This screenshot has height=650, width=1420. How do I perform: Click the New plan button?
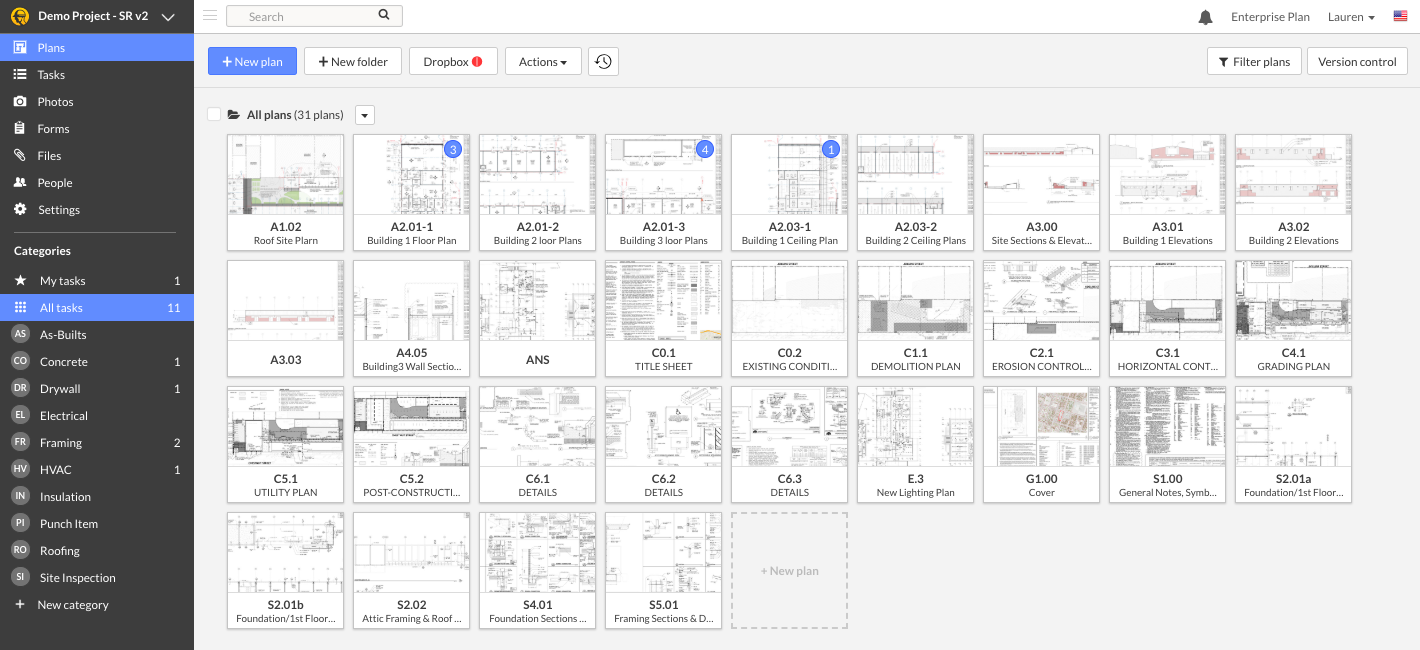click(252, 61)
